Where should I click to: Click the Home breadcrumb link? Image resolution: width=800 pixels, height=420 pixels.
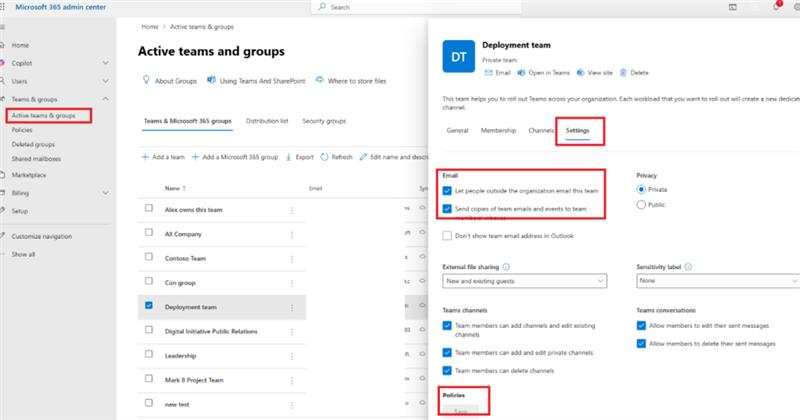150,27
